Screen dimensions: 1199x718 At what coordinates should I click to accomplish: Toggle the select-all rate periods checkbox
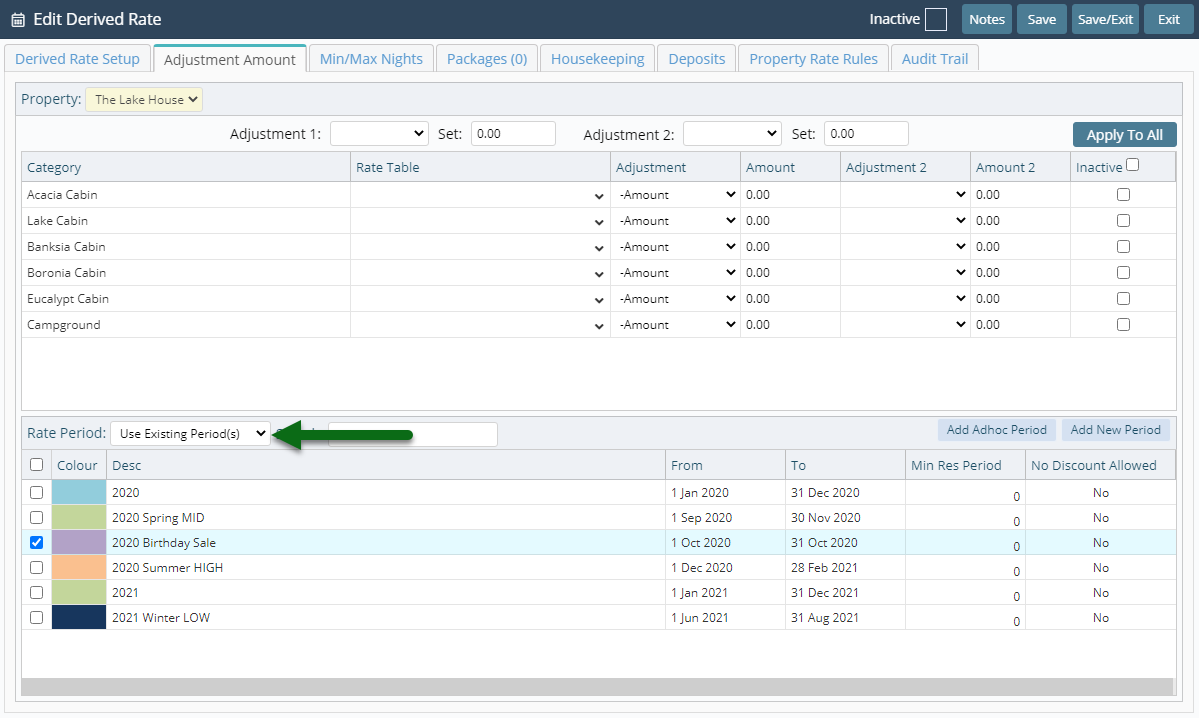(36, 465)
